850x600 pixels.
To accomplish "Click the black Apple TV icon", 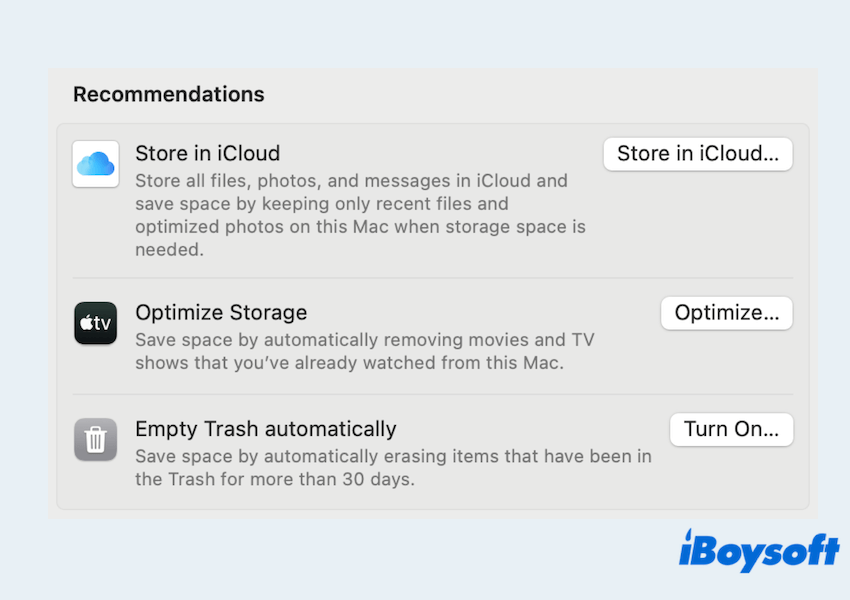I will click(96, 323).
